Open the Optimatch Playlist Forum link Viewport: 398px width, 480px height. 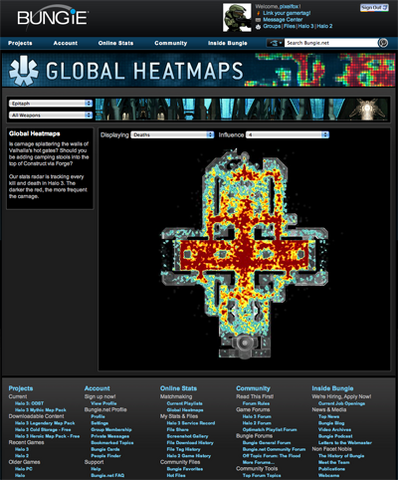point(270,430)
